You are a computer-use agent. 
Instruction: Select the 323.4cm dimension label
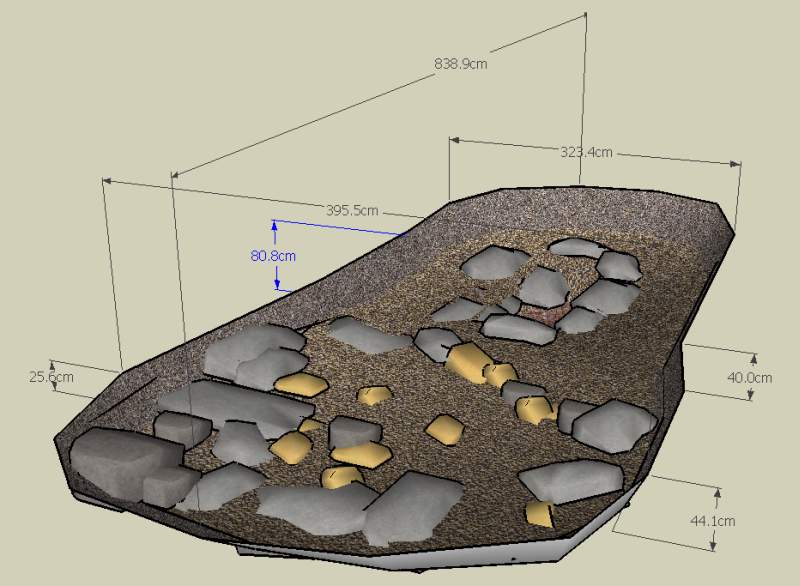[586, 152]
